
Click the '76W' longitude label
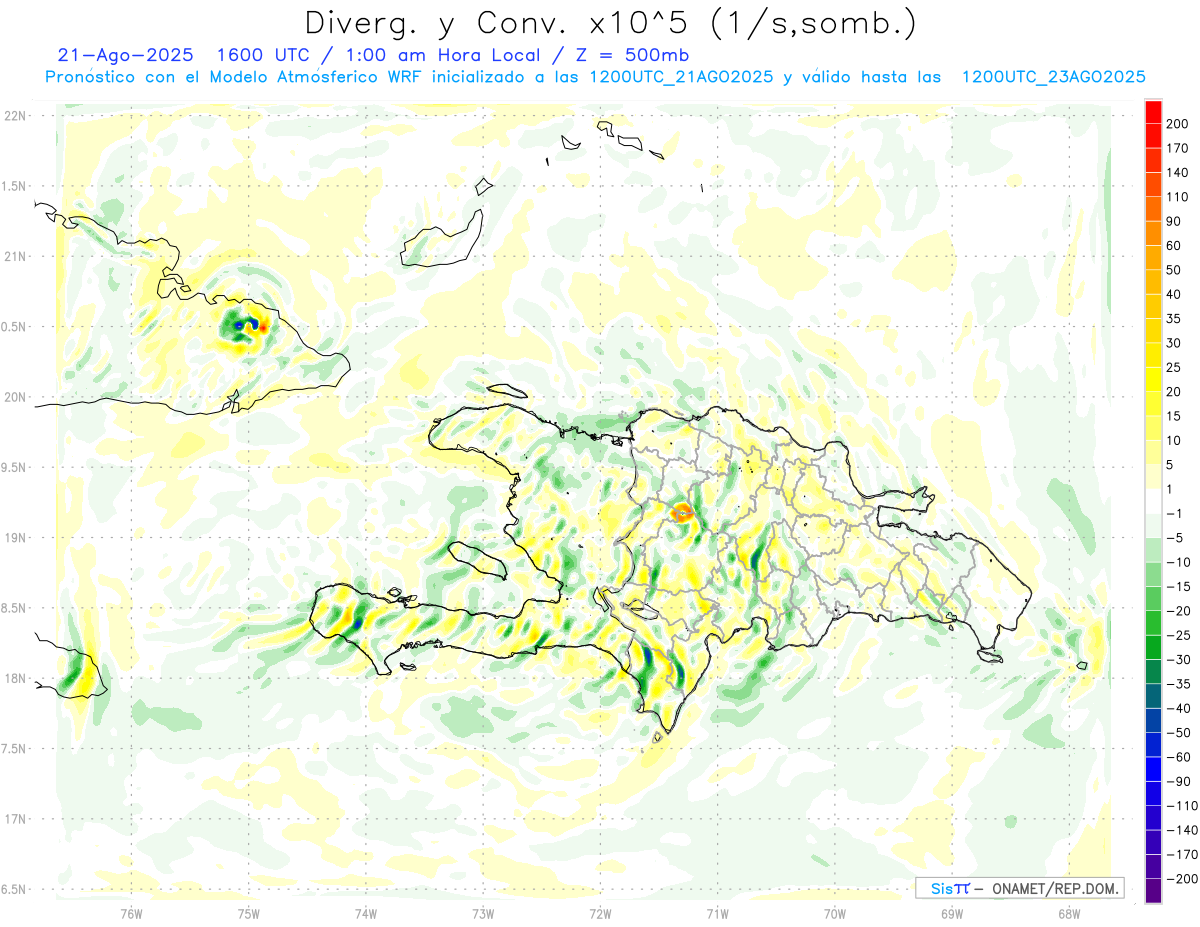131,913
